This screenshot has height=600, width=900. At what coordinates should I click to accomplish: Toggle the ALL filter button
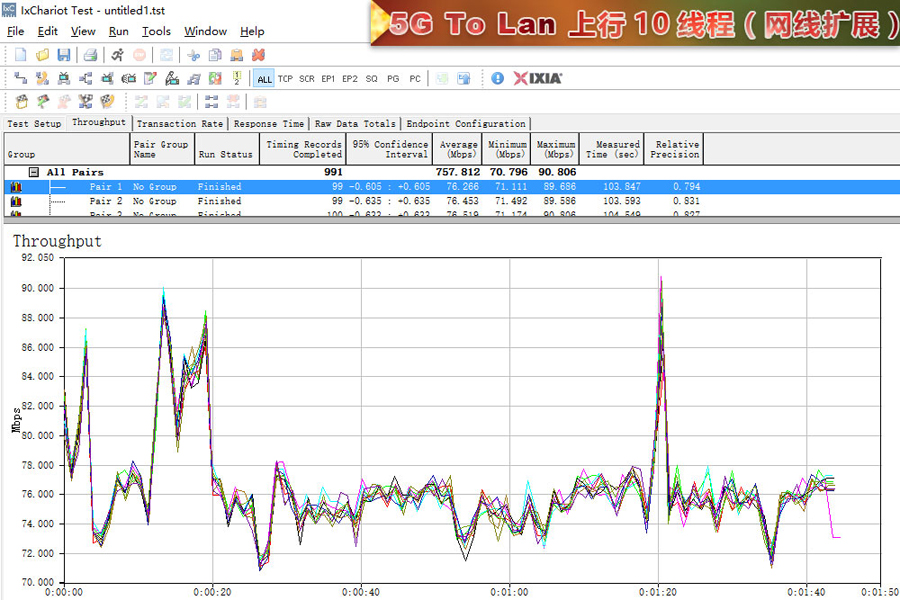(264, 79)
